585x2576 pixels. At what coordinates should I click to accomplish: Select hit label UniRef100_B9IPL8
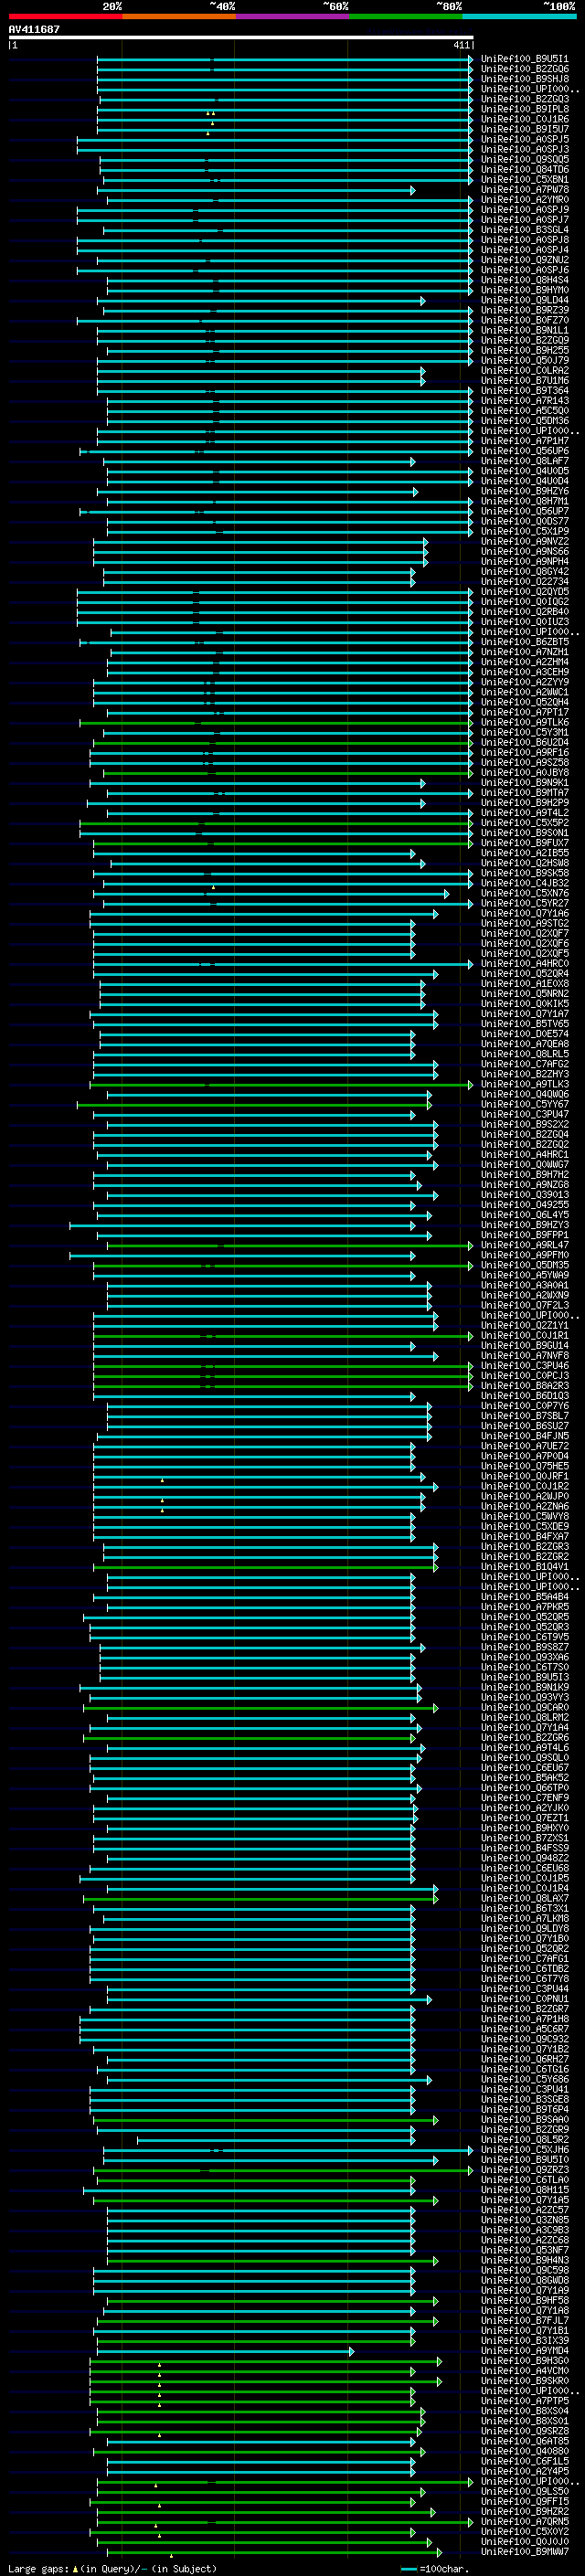525,109
